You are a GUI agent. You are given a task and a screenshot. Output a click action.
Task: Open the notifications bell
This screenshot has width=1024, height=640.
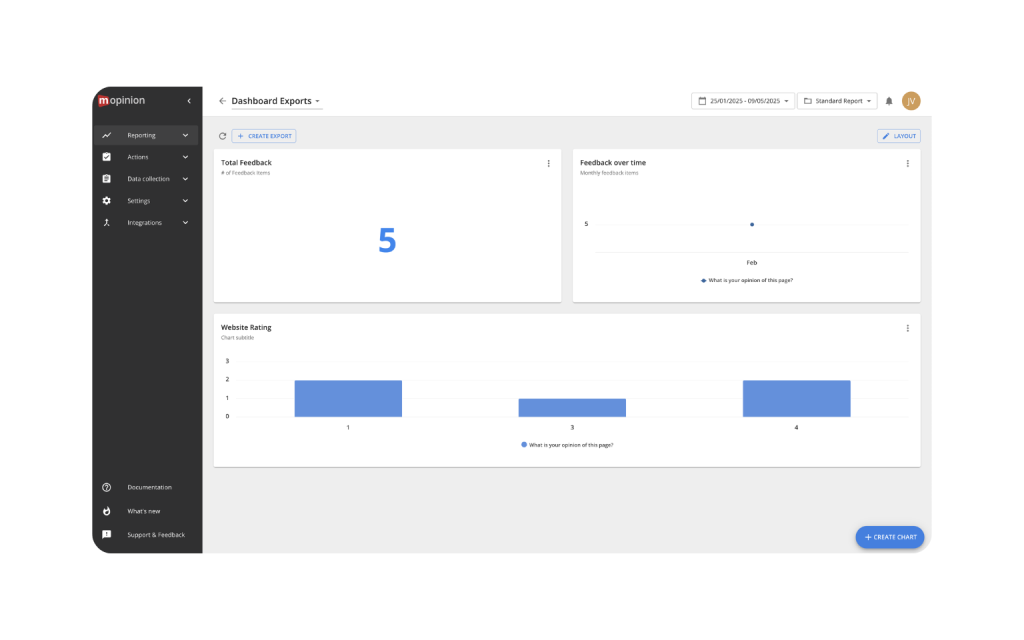click(x=889, y=101)
